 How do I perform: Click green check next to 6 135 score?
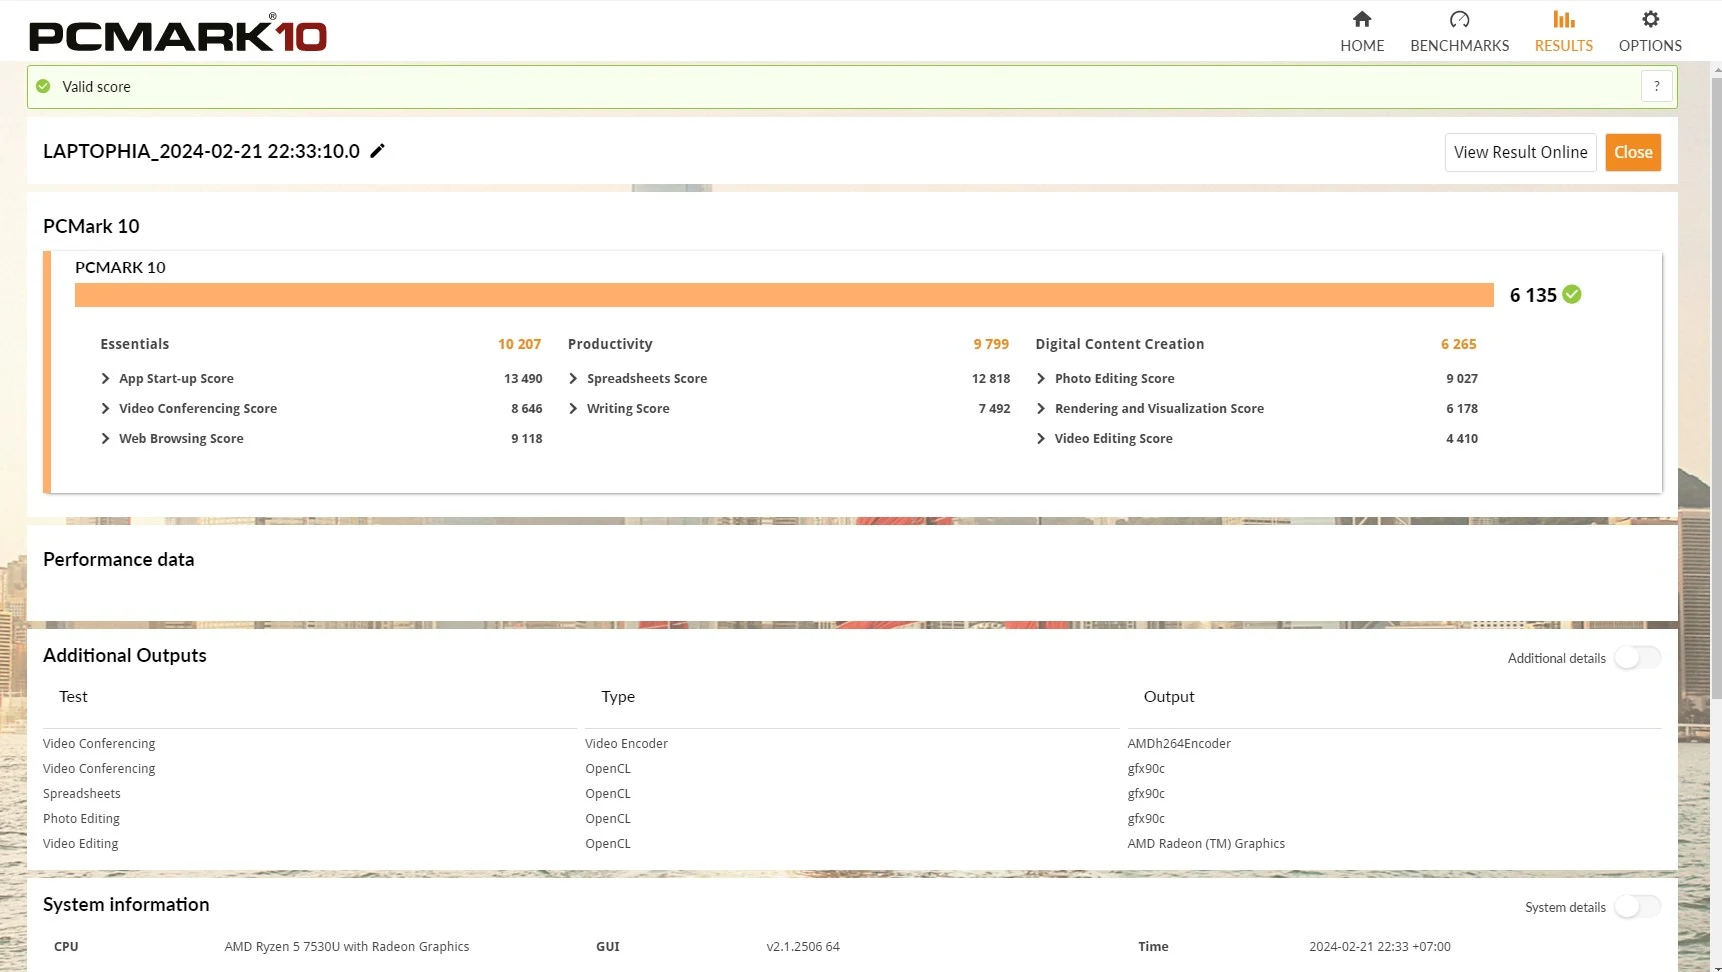(x=1572, y=294)
